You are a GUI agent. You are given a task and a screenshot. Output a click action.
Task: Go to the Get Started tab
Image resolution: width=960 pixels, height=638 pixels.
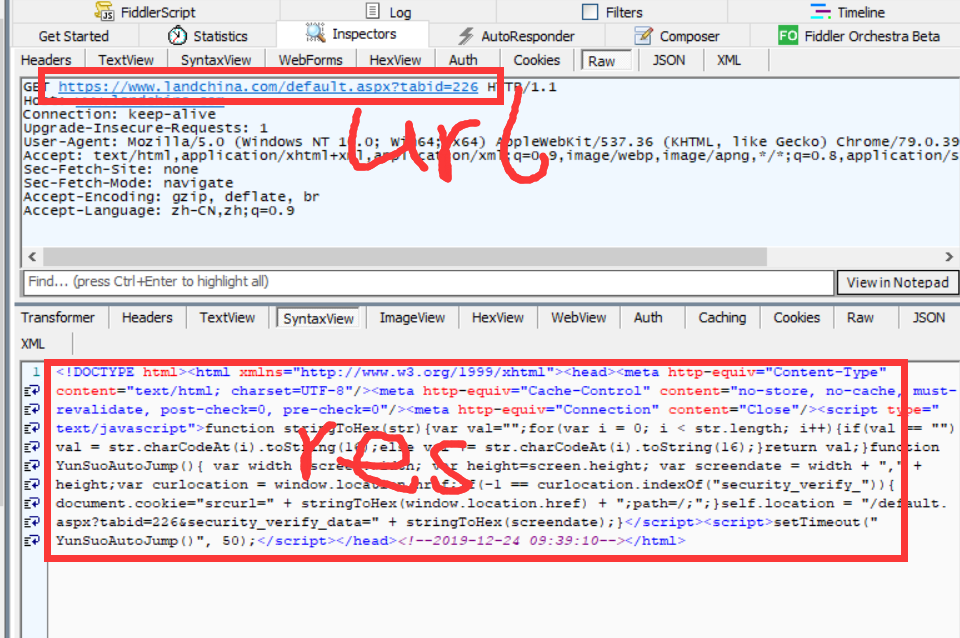click(73, 36)
